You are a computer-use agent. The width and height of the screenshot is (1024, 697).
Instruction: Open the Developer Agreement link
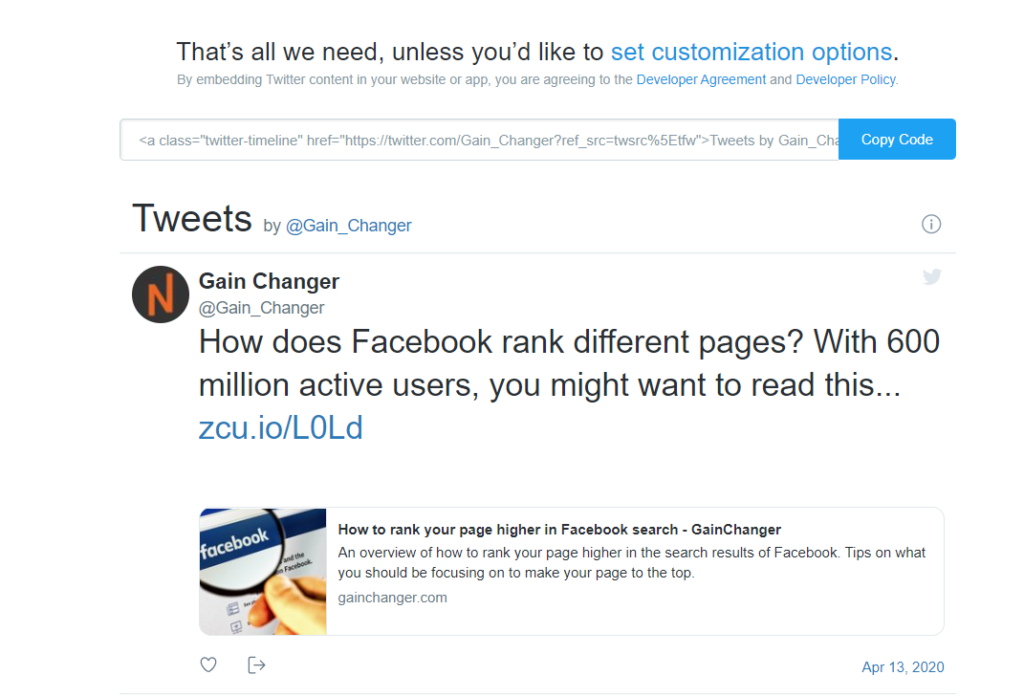[x=701, y=80]
